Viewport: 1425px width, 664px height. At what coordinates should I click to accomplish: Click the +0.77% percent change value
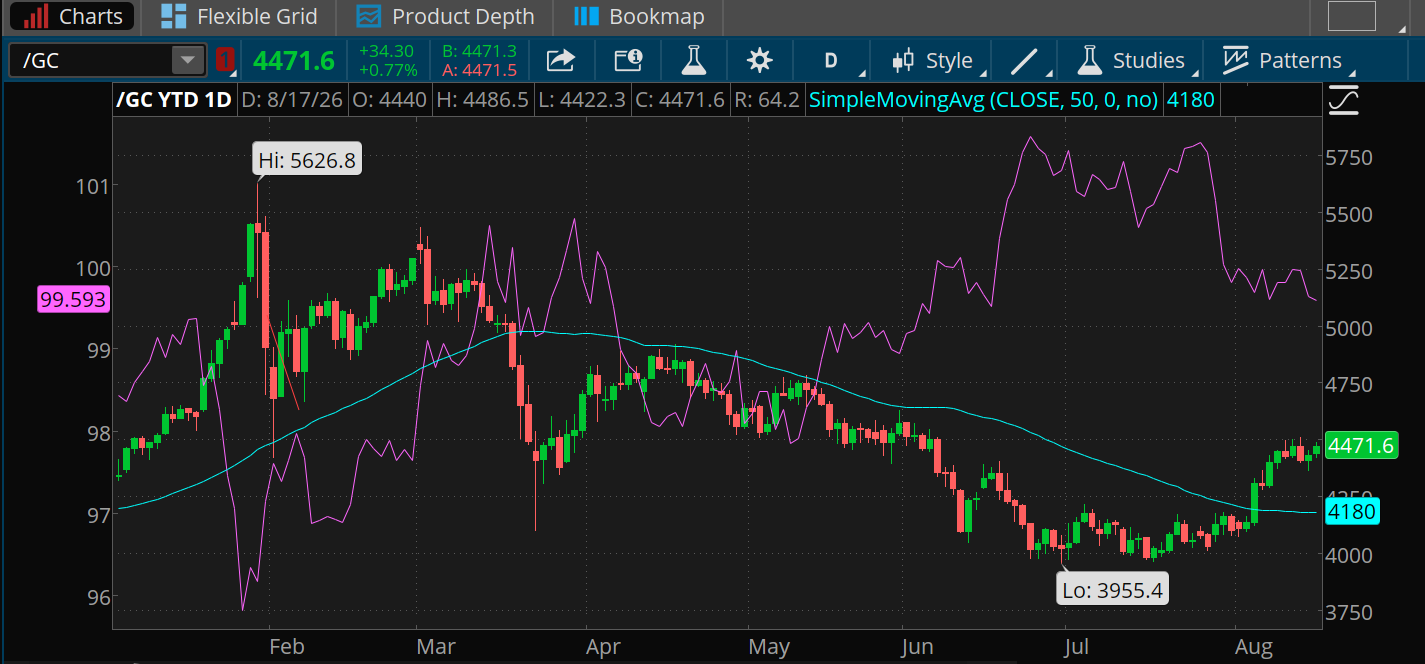click(x=387, y=70)
